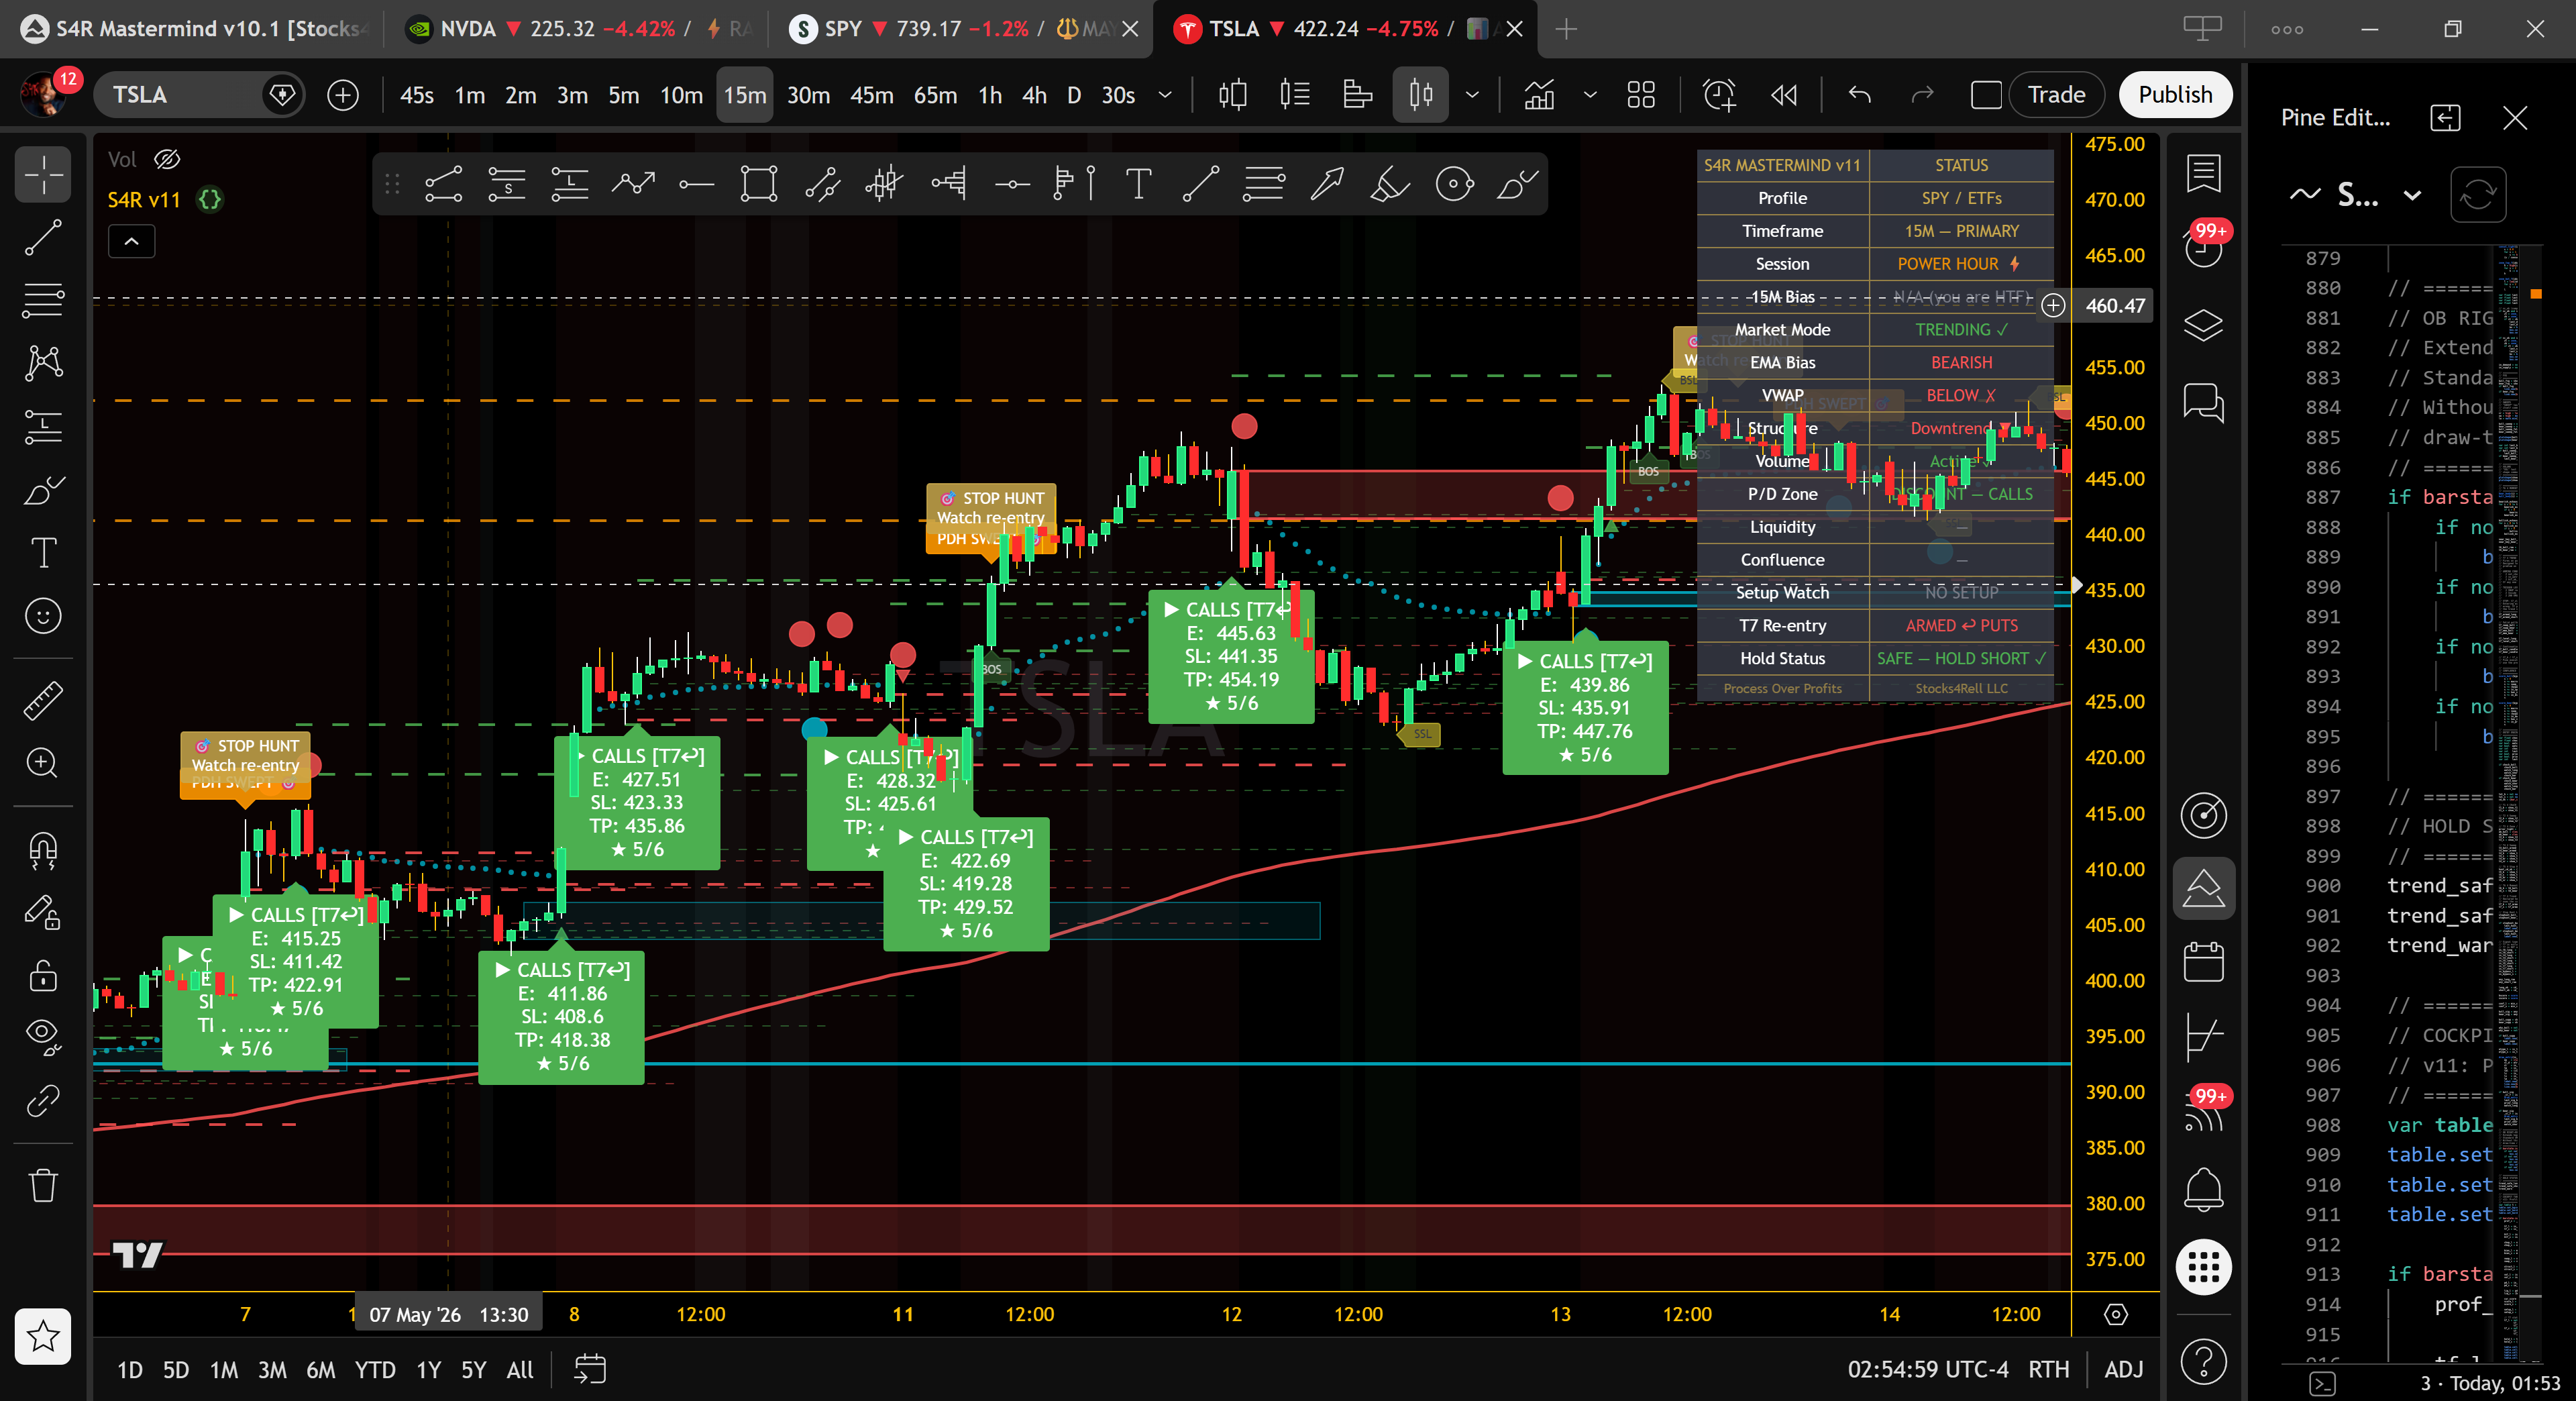Switch to the 30m timeframe
Image resolution: width=2576 pixels, height=1401 pixels.
click(x=808, y=95)
